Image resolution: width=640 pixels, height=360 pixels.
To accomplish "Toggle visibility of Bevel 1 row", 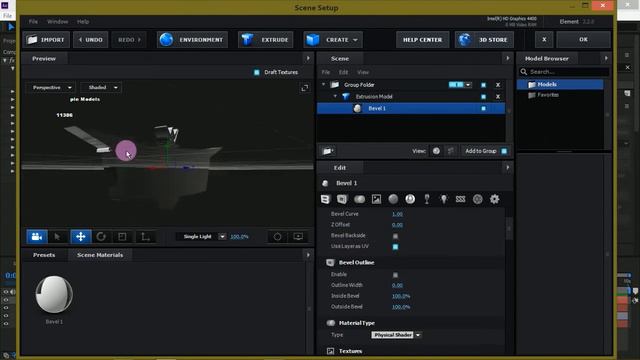I will (483, 109).
